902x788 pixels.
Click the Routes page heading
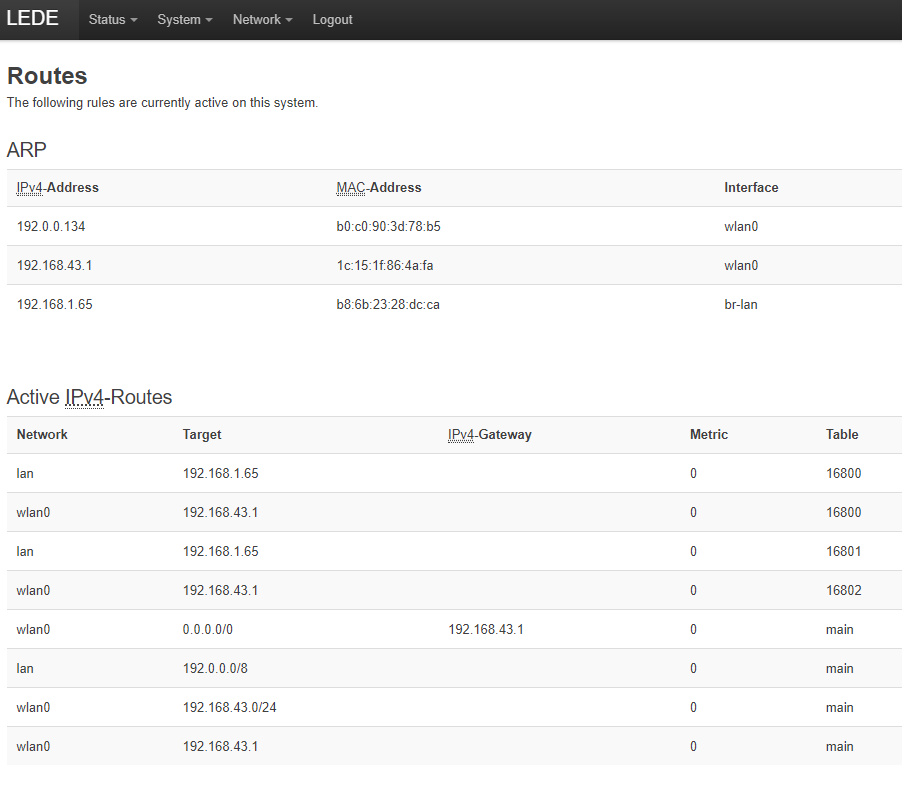tap(47, 76)
